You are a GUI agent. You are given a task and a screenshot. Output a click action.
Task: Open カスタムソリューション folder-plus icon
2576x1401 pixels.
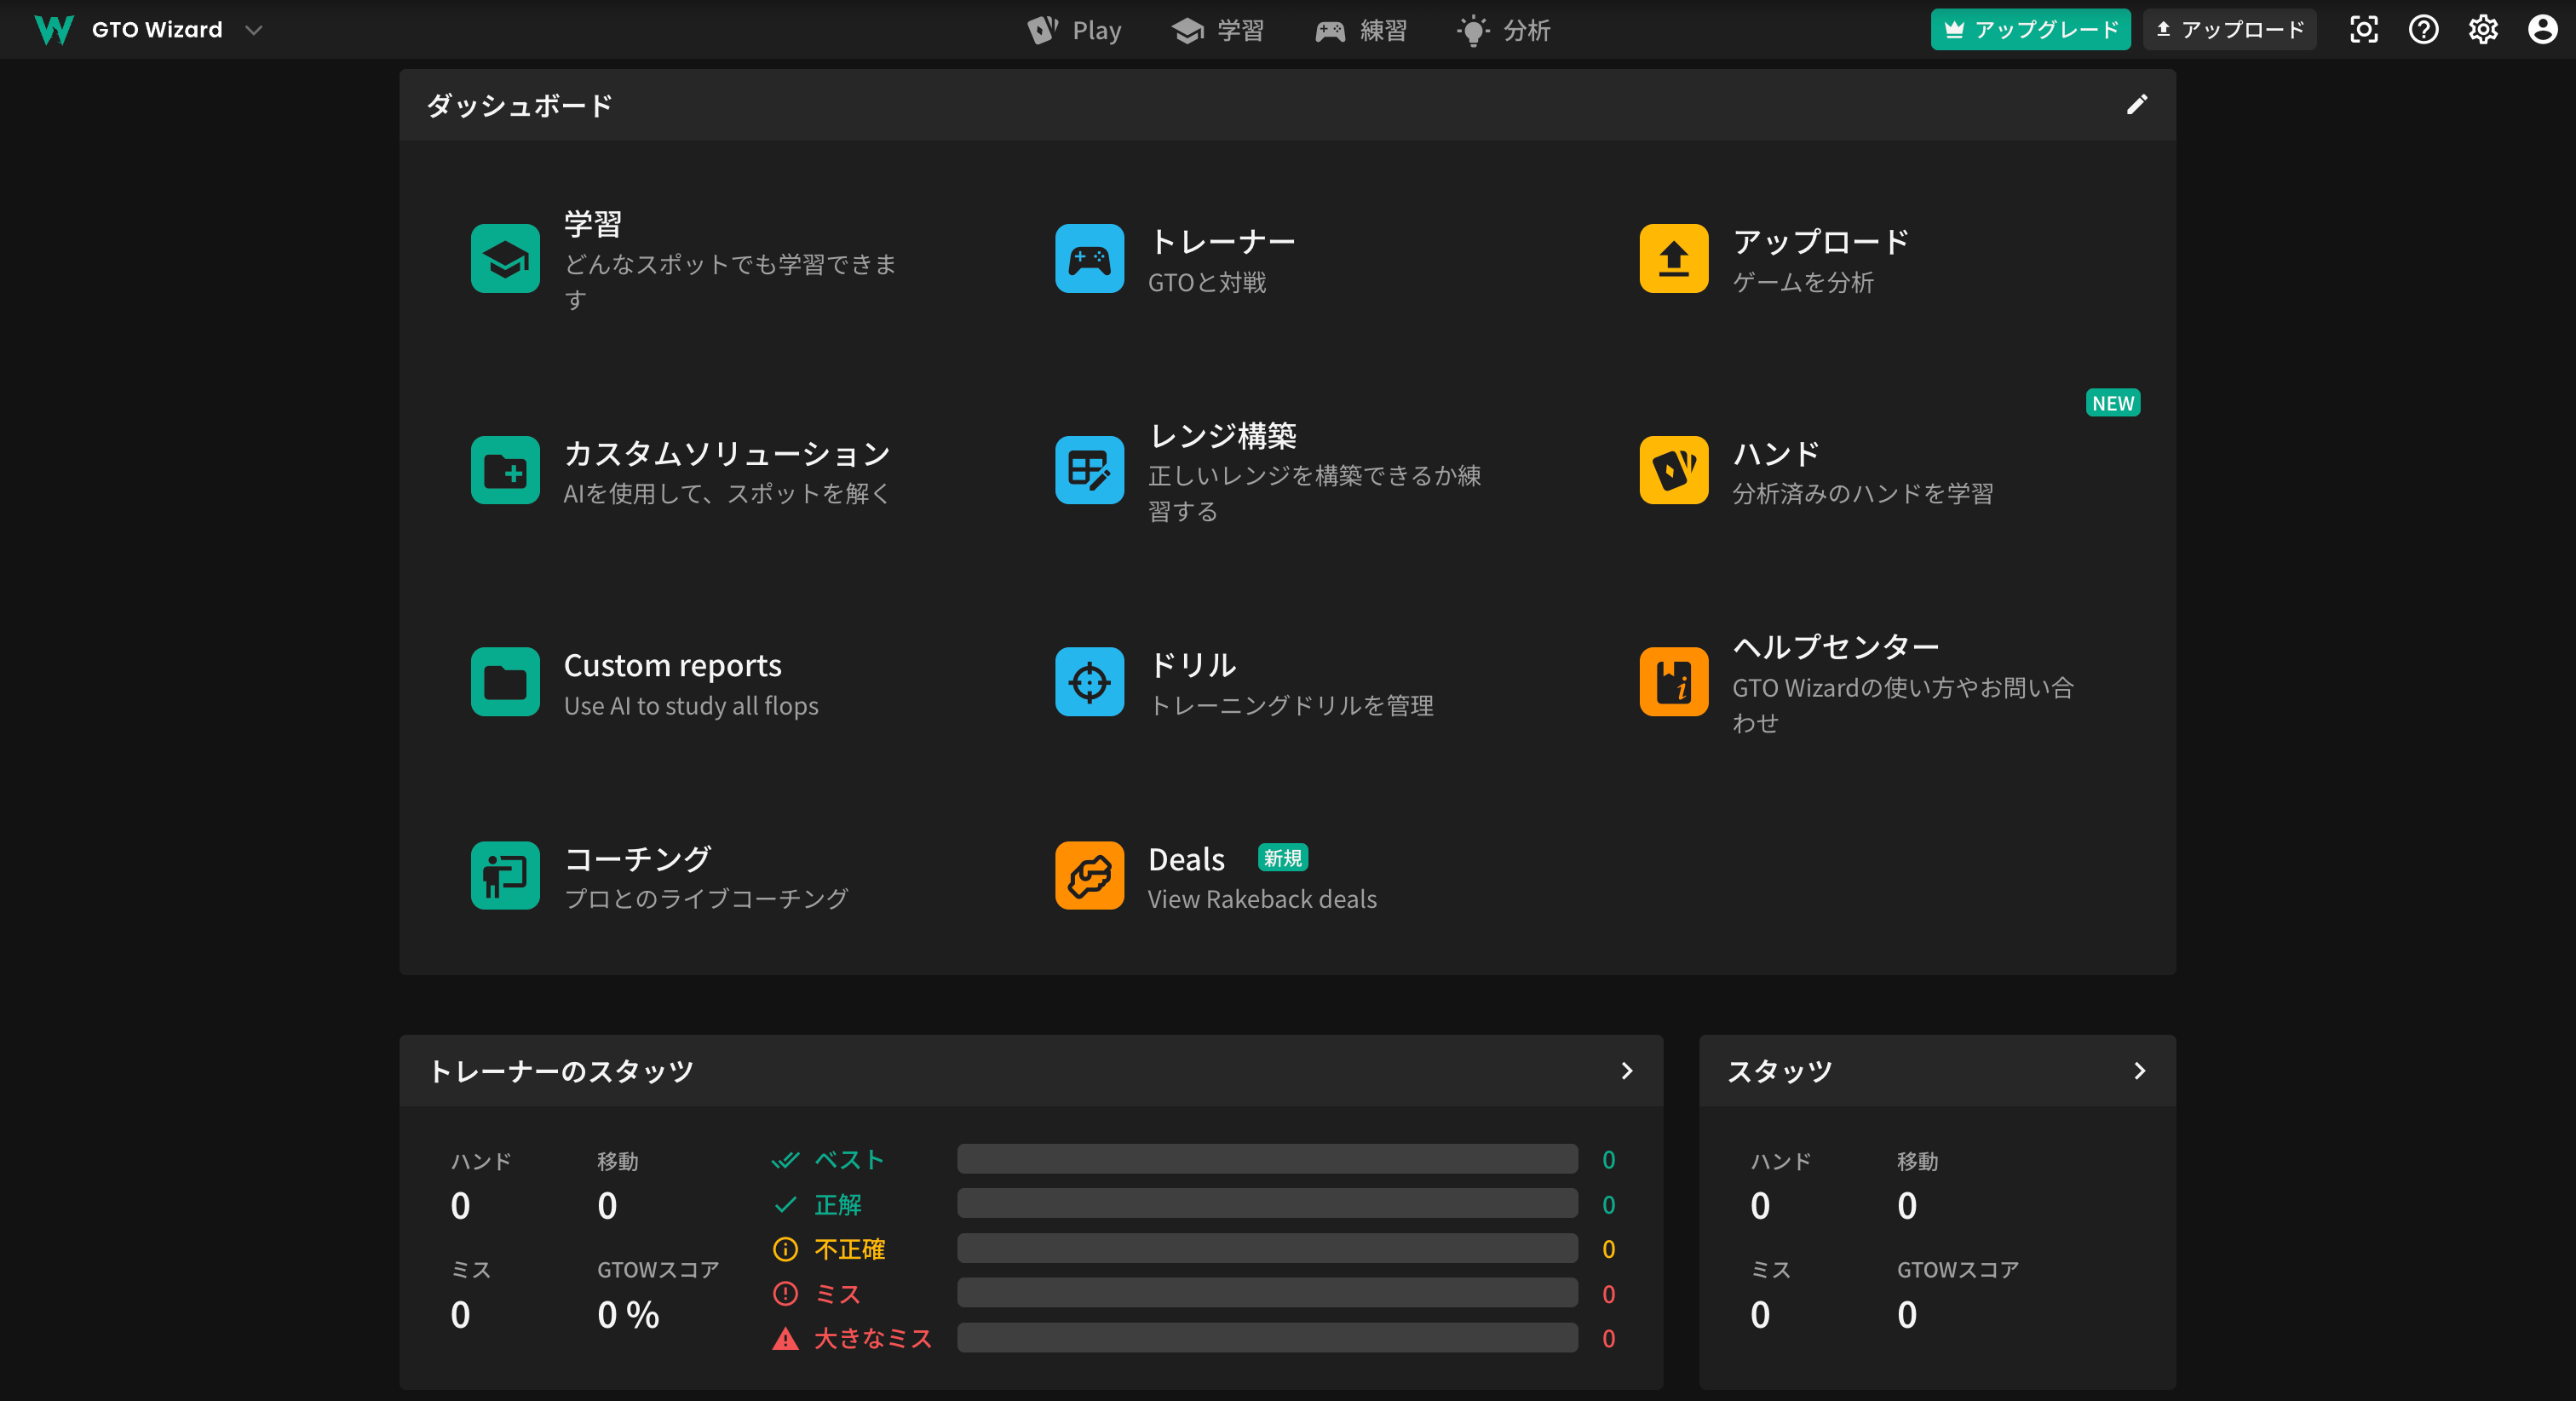pyautogui.click(x=505, y=470)
